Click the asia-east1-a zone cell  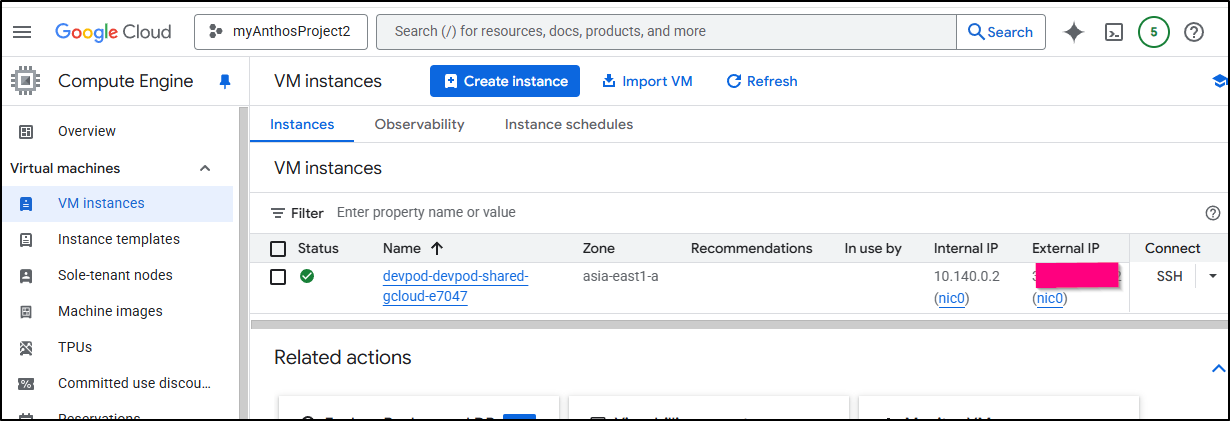(x=621, y=276)
